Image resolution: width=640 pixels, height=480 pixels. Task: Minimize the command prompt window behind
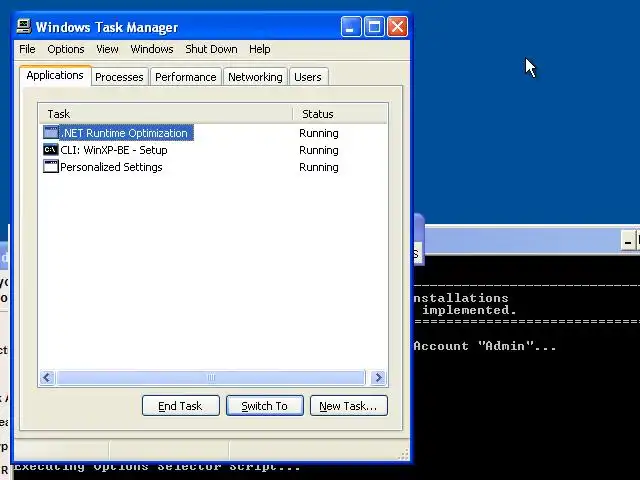(x=628, y=240)
